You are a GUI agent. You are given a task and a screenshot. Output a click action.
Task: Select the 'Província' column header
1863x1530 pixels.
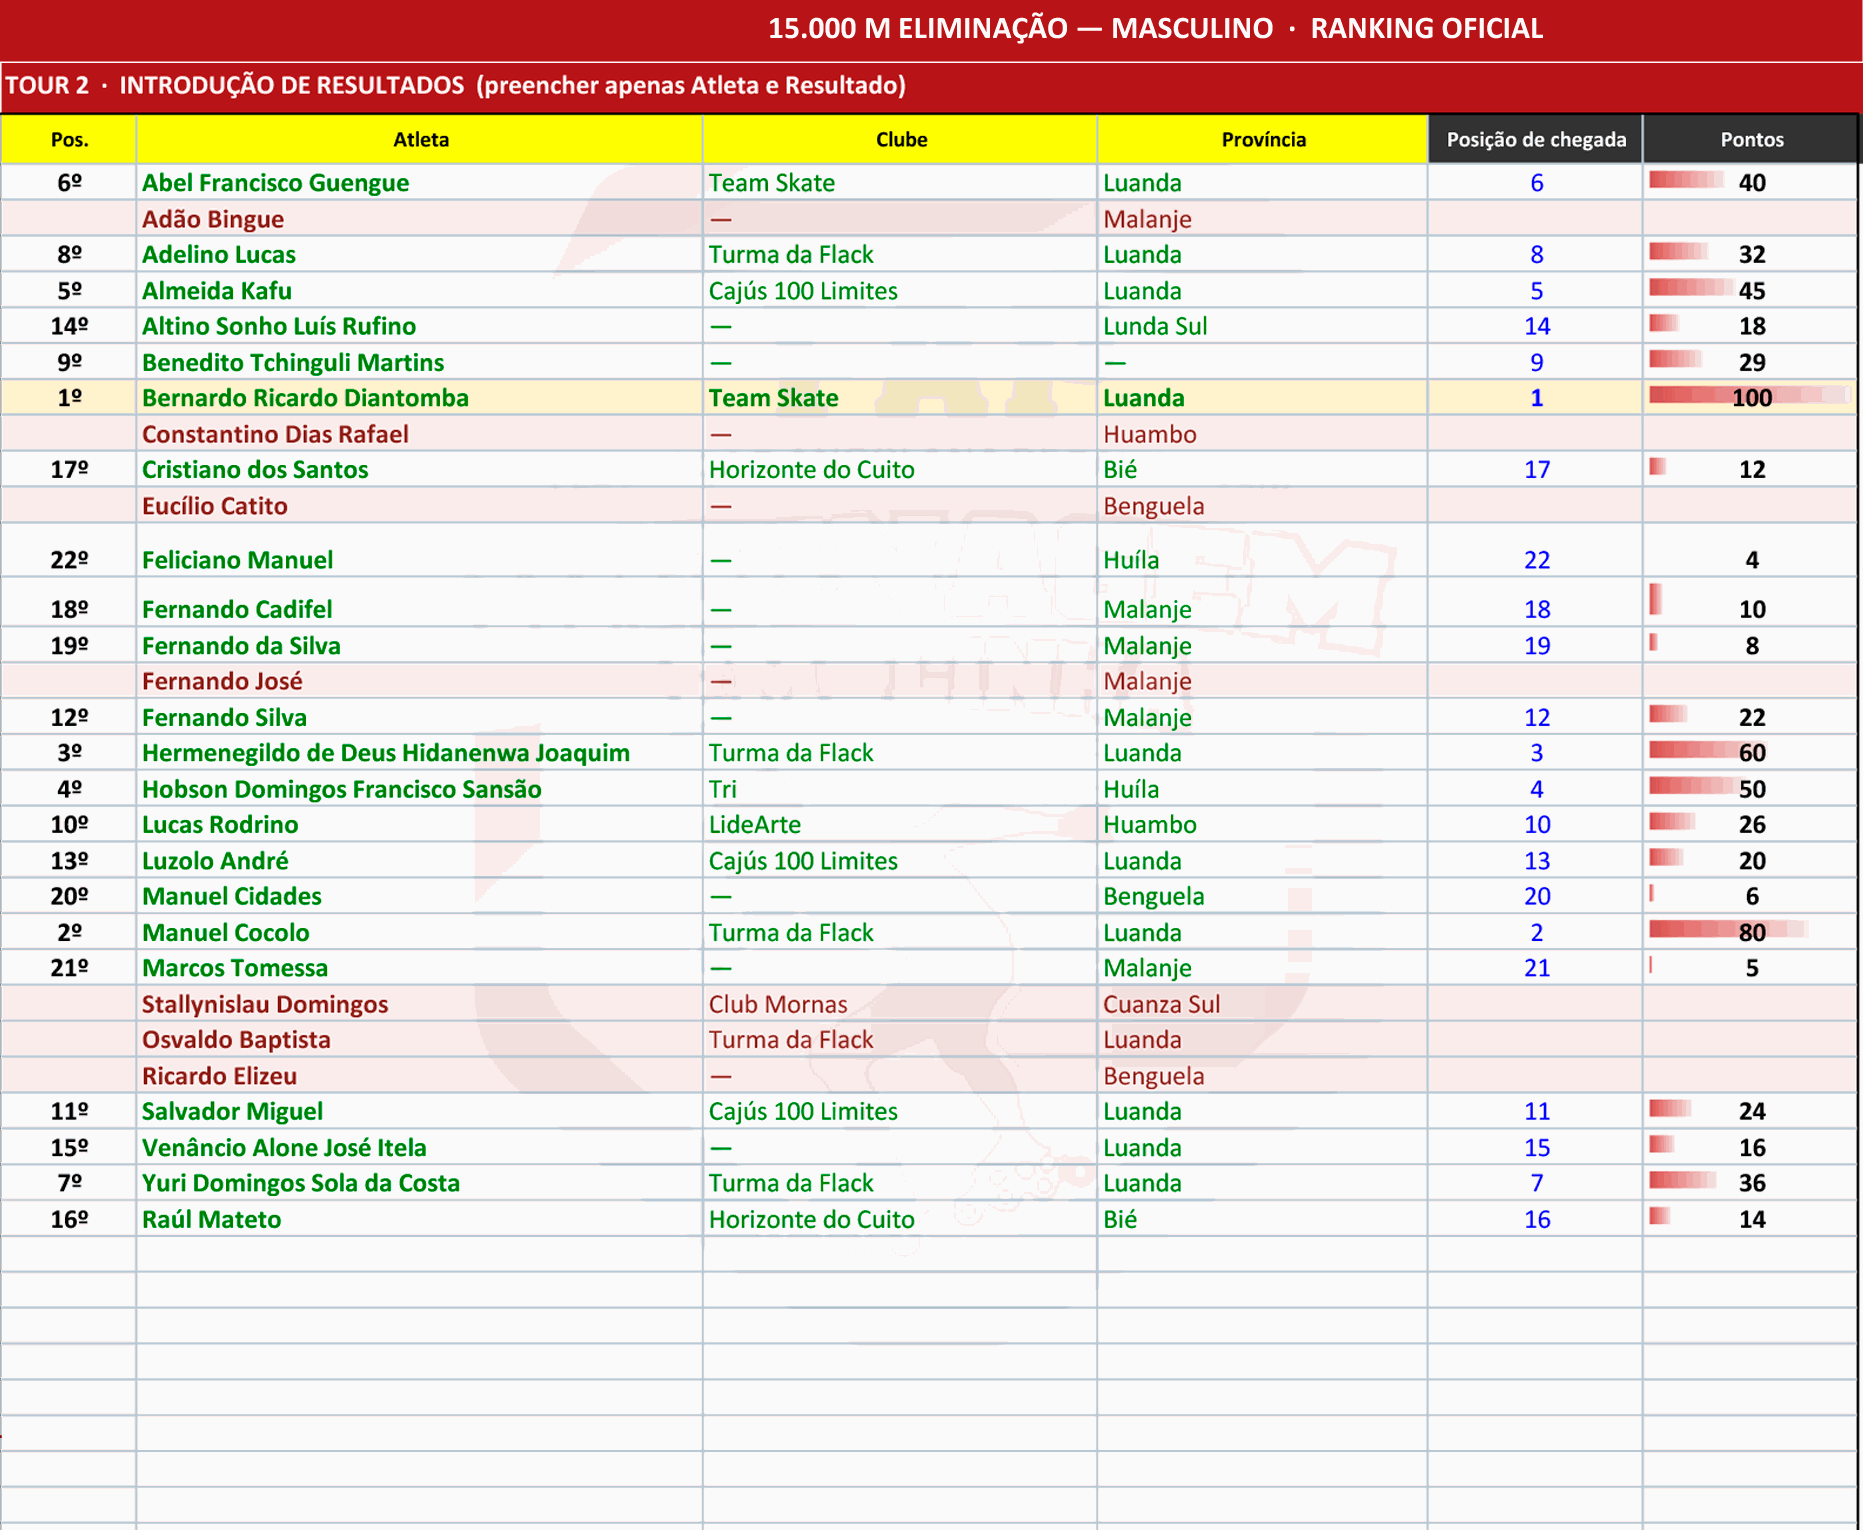point(1262,139)
